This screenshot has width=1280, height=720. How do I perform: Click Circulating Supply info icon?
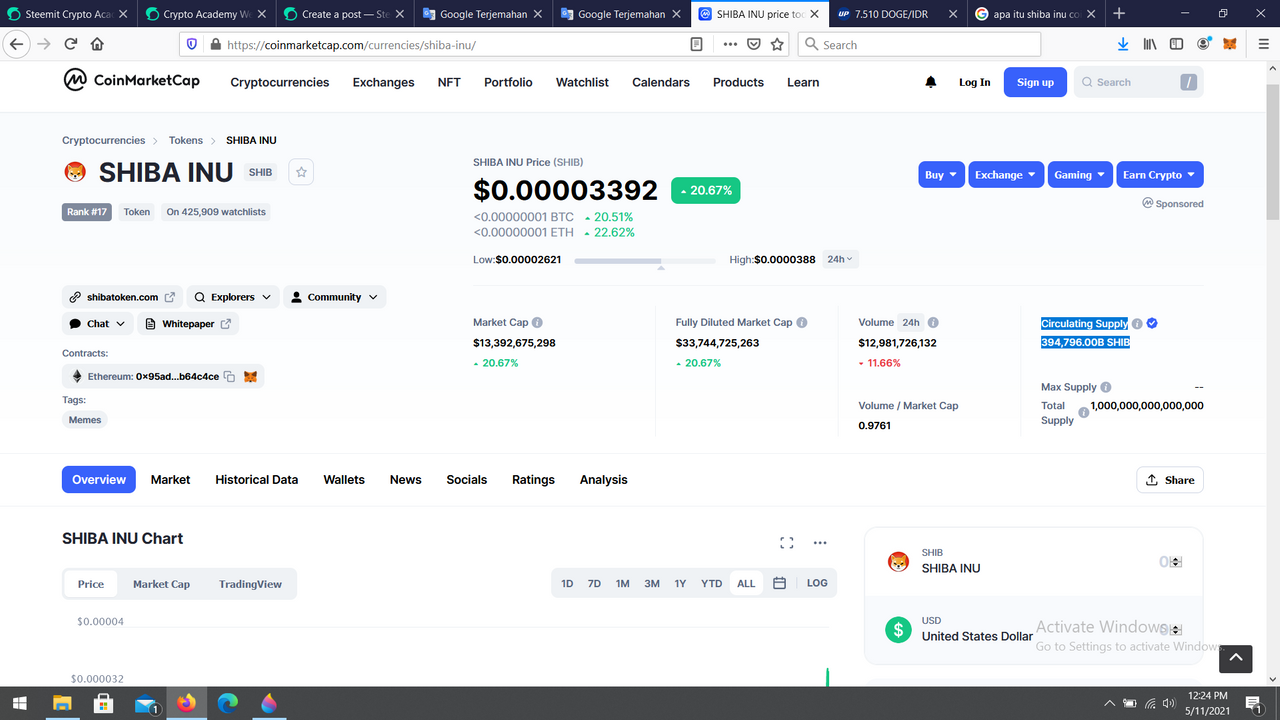pos(1137,324)
